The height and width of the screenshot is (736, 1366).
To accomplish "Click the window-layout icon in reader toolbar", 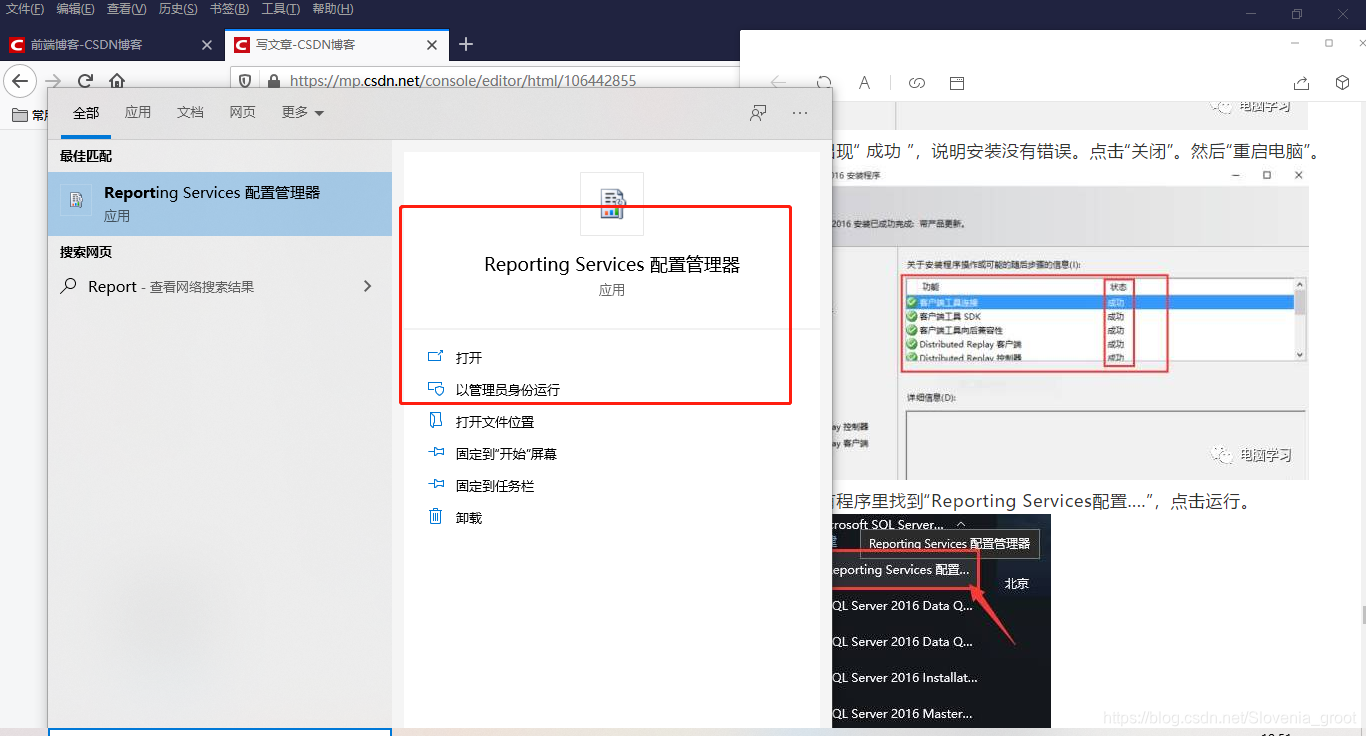I will [957, 83].
